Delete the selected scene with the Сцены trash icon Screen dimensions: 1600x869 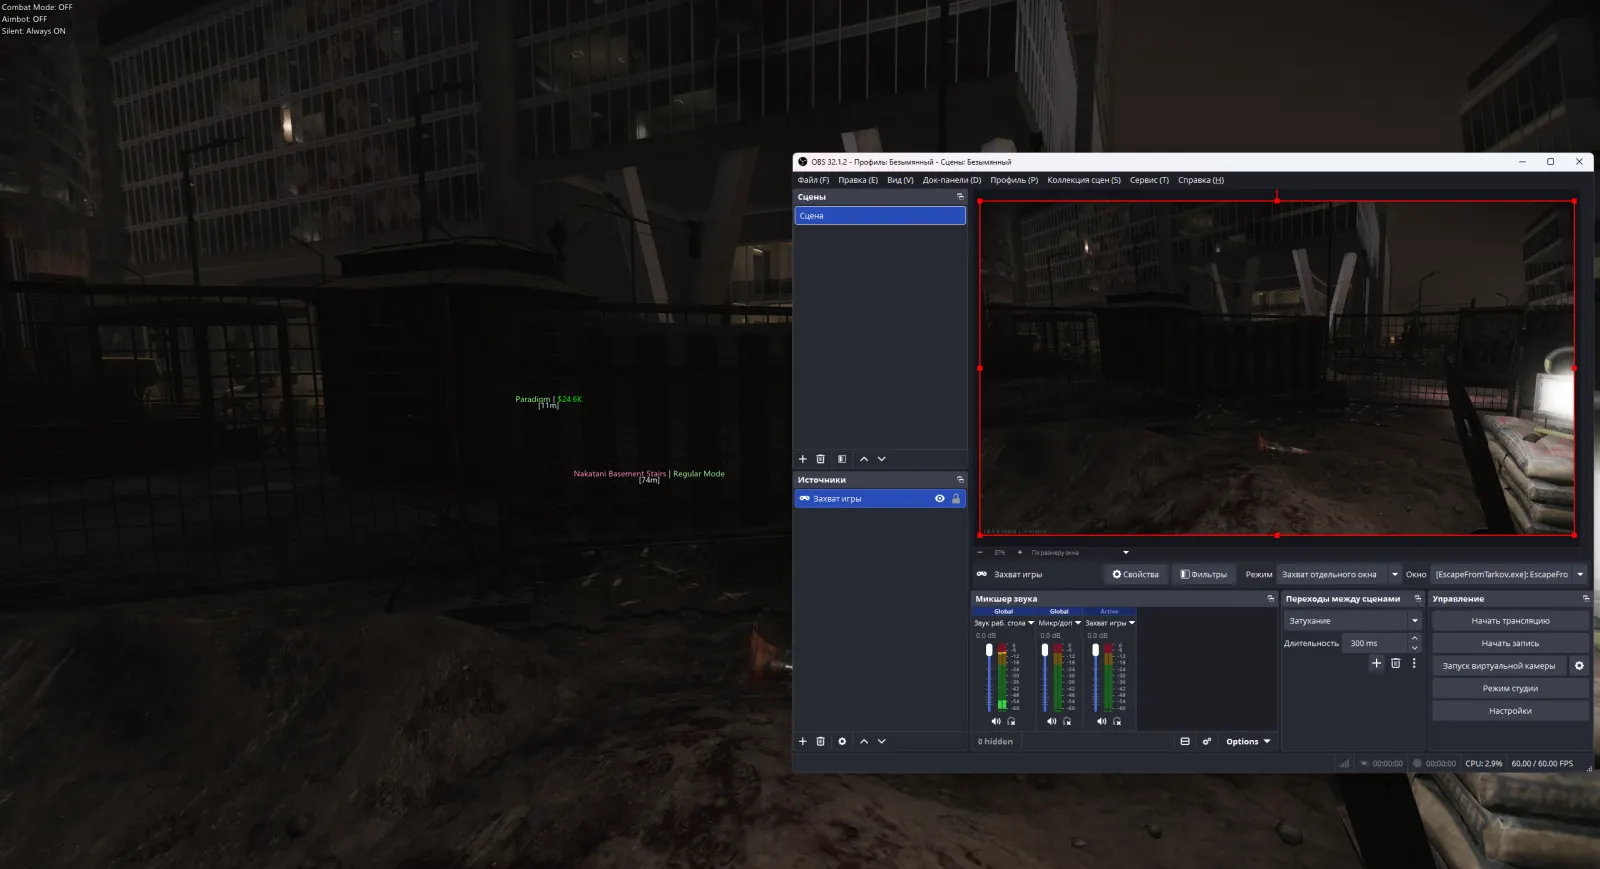pyautogui.click(x=821, y=459)
